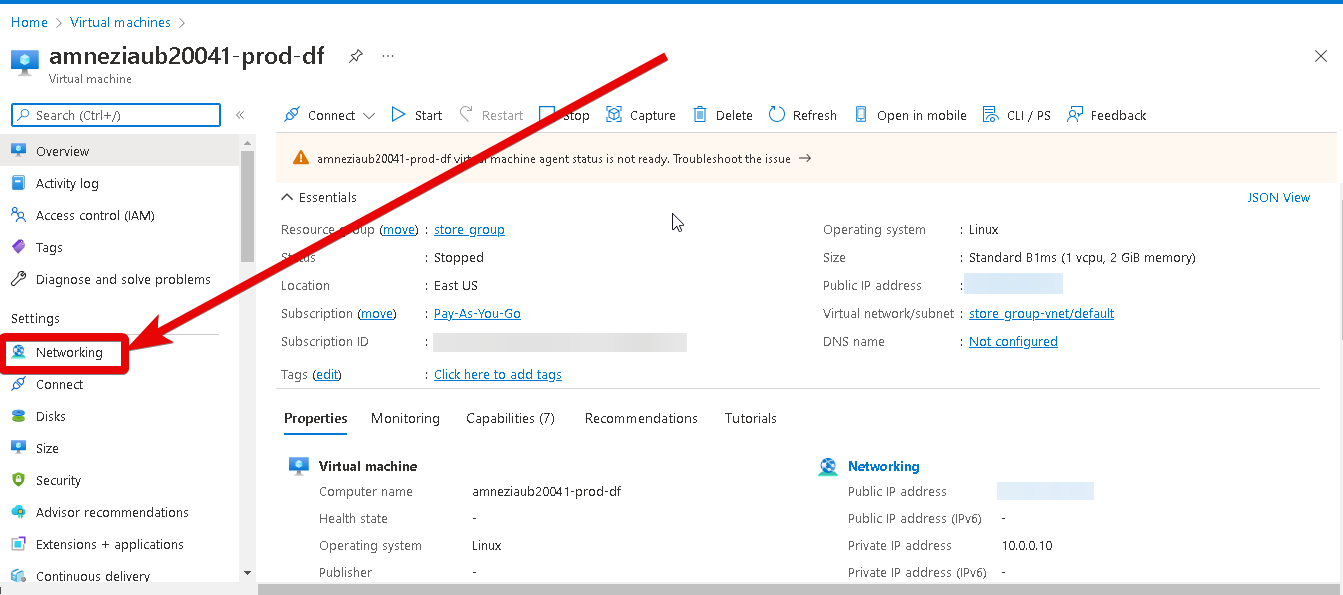Collapse the left sidebar menu

[240, 115]
